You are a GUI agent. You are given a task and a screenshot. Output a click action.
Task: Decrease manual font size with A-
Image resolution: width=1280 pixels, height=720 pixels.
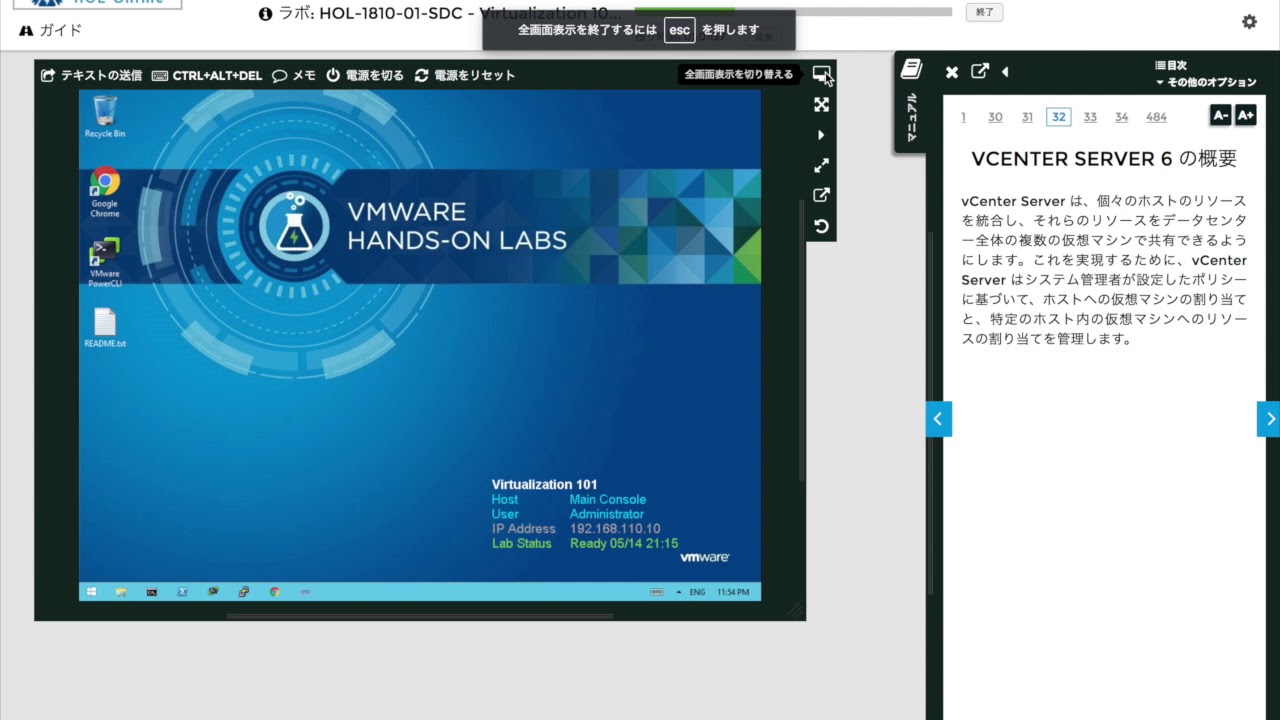click(x=1220, y=115)
